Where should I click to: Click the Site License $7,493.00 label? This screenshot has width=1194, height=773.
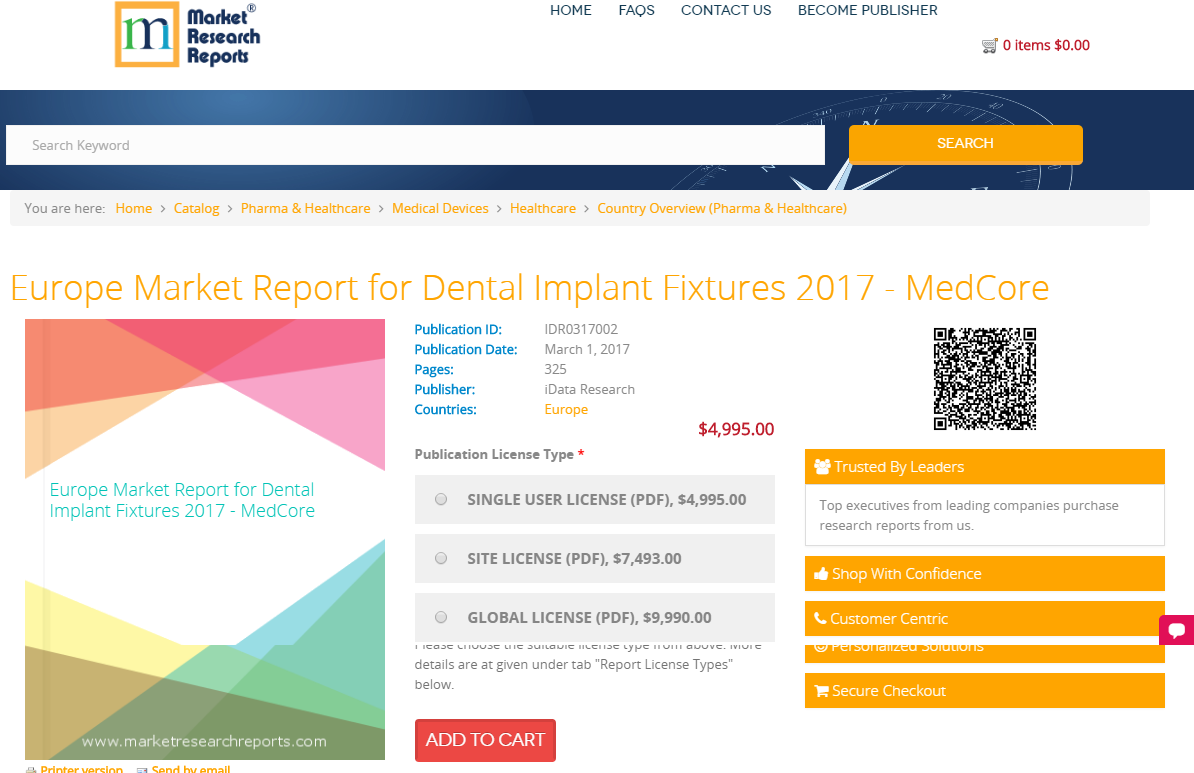(574, 558)
